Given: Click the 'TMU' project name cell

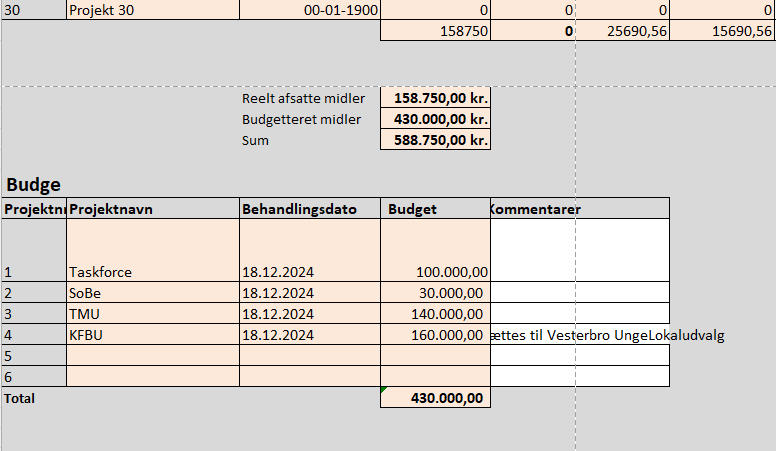Looking at the screenshot, I should coord(153,313).
